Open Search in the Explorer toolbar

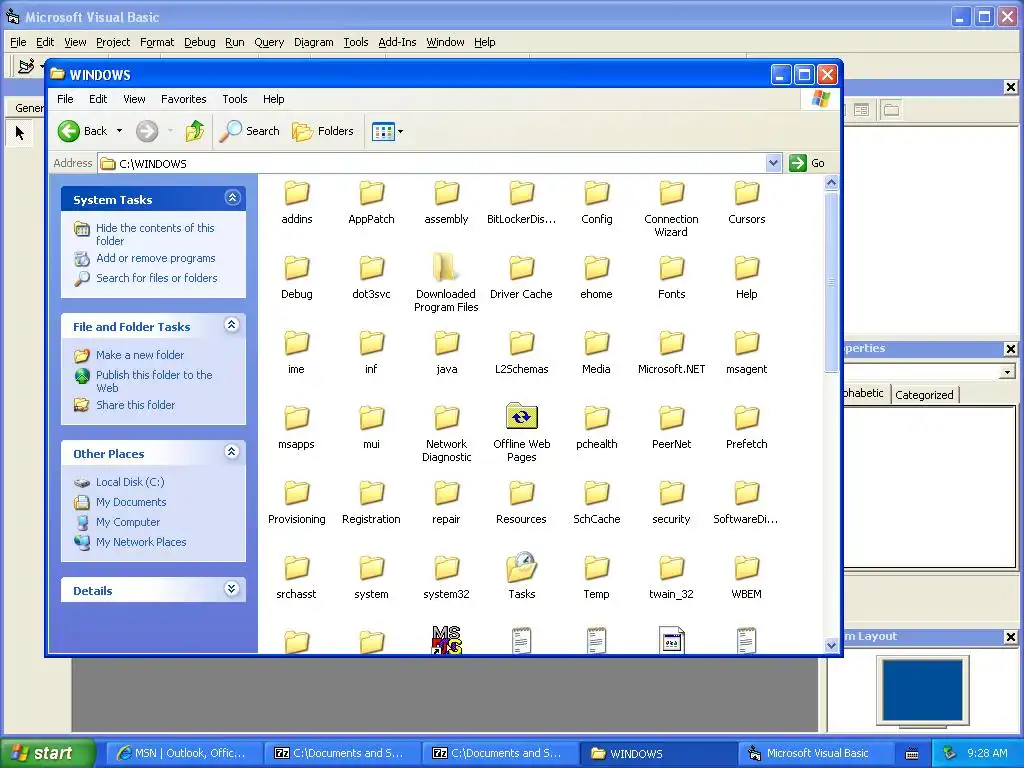pos(249,131)
